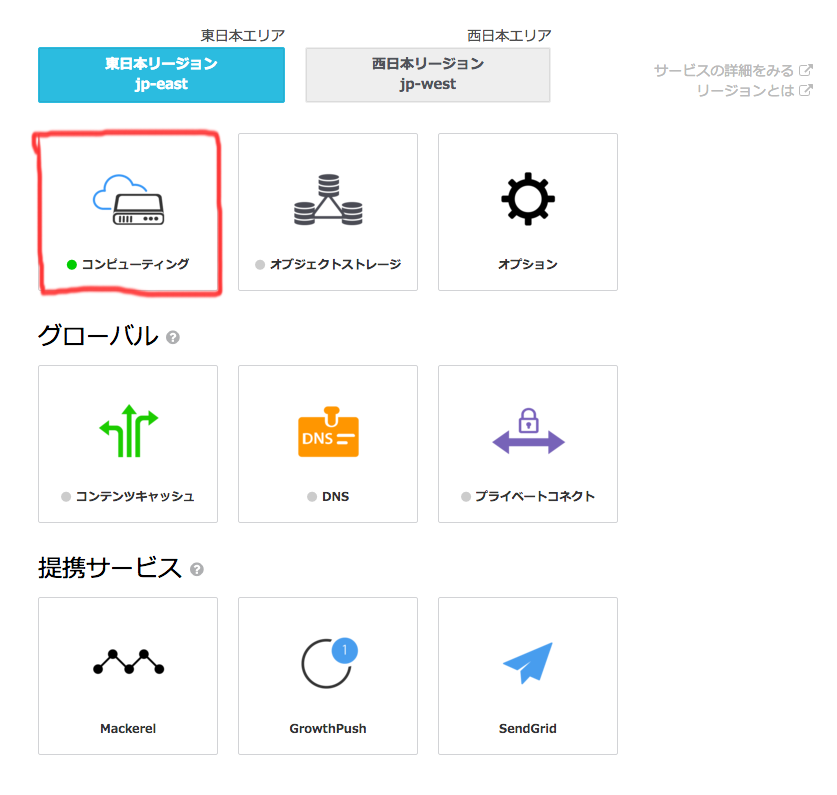Image resolution: width=837 pixels, height=795 pixels.
Task: Click the 提携サービス section heading
Action: point(110,568)
